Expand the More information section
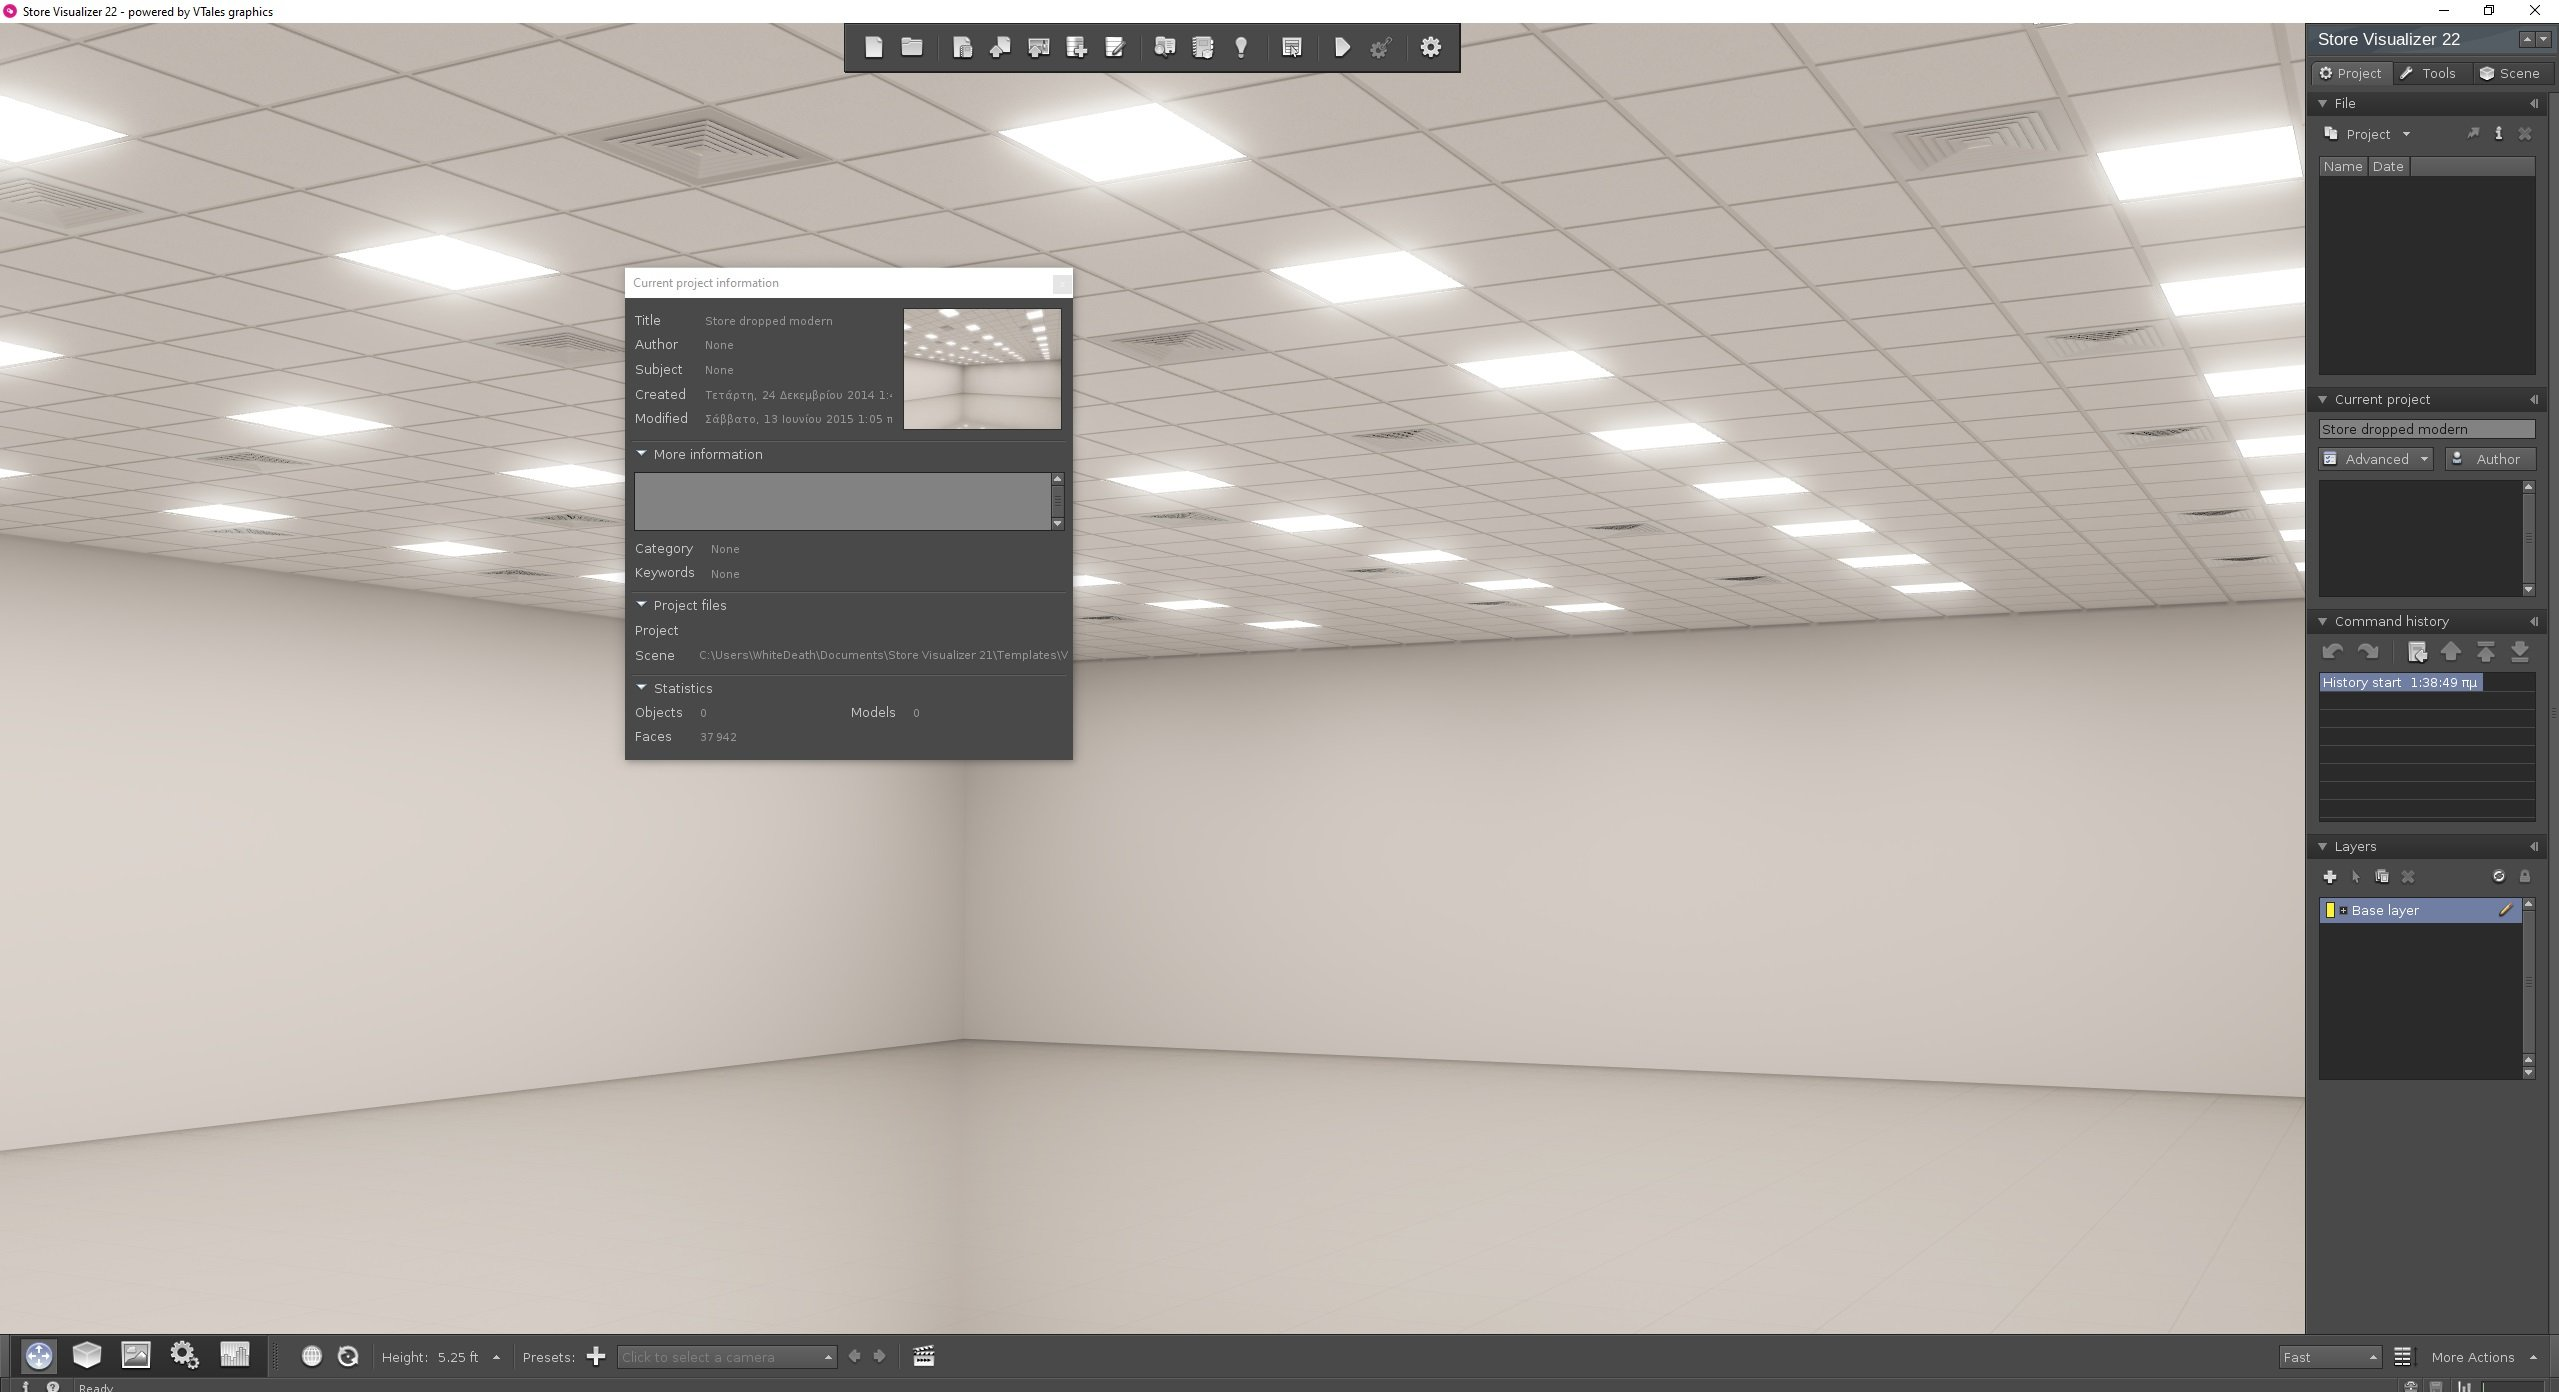This screenshot has height=1392, width=2559. [643, 454]
